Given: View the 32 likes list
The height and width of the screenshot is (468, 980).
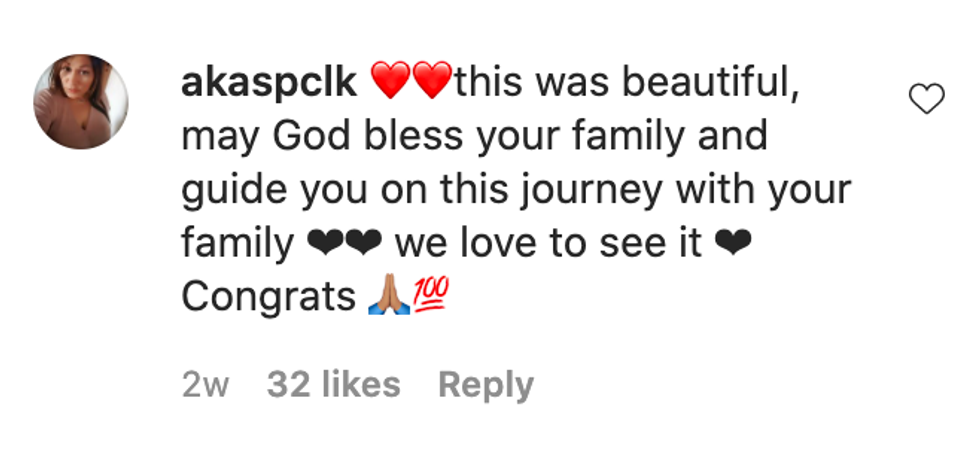Looking at the screenshot, I should click(333, 384).
